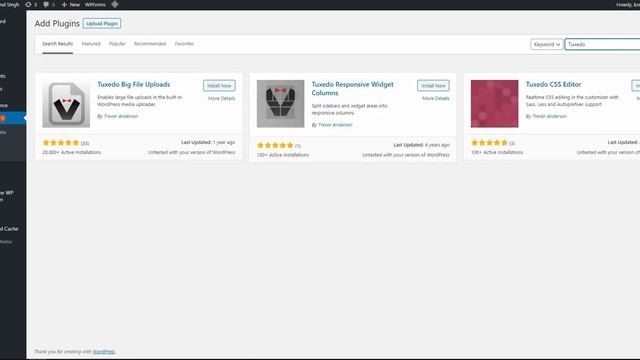Open Trevor Anderson link under Tuxedo CSS Editor
This screenshot has width=640, height=360.
click(x=549, y=116)
